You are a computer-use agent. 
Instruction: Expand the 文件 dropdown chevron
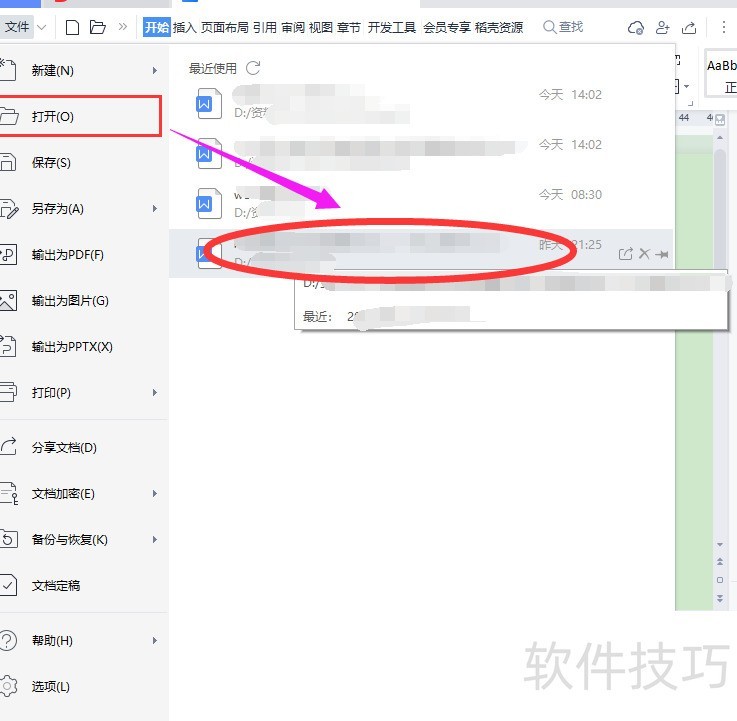pos(42,28)
